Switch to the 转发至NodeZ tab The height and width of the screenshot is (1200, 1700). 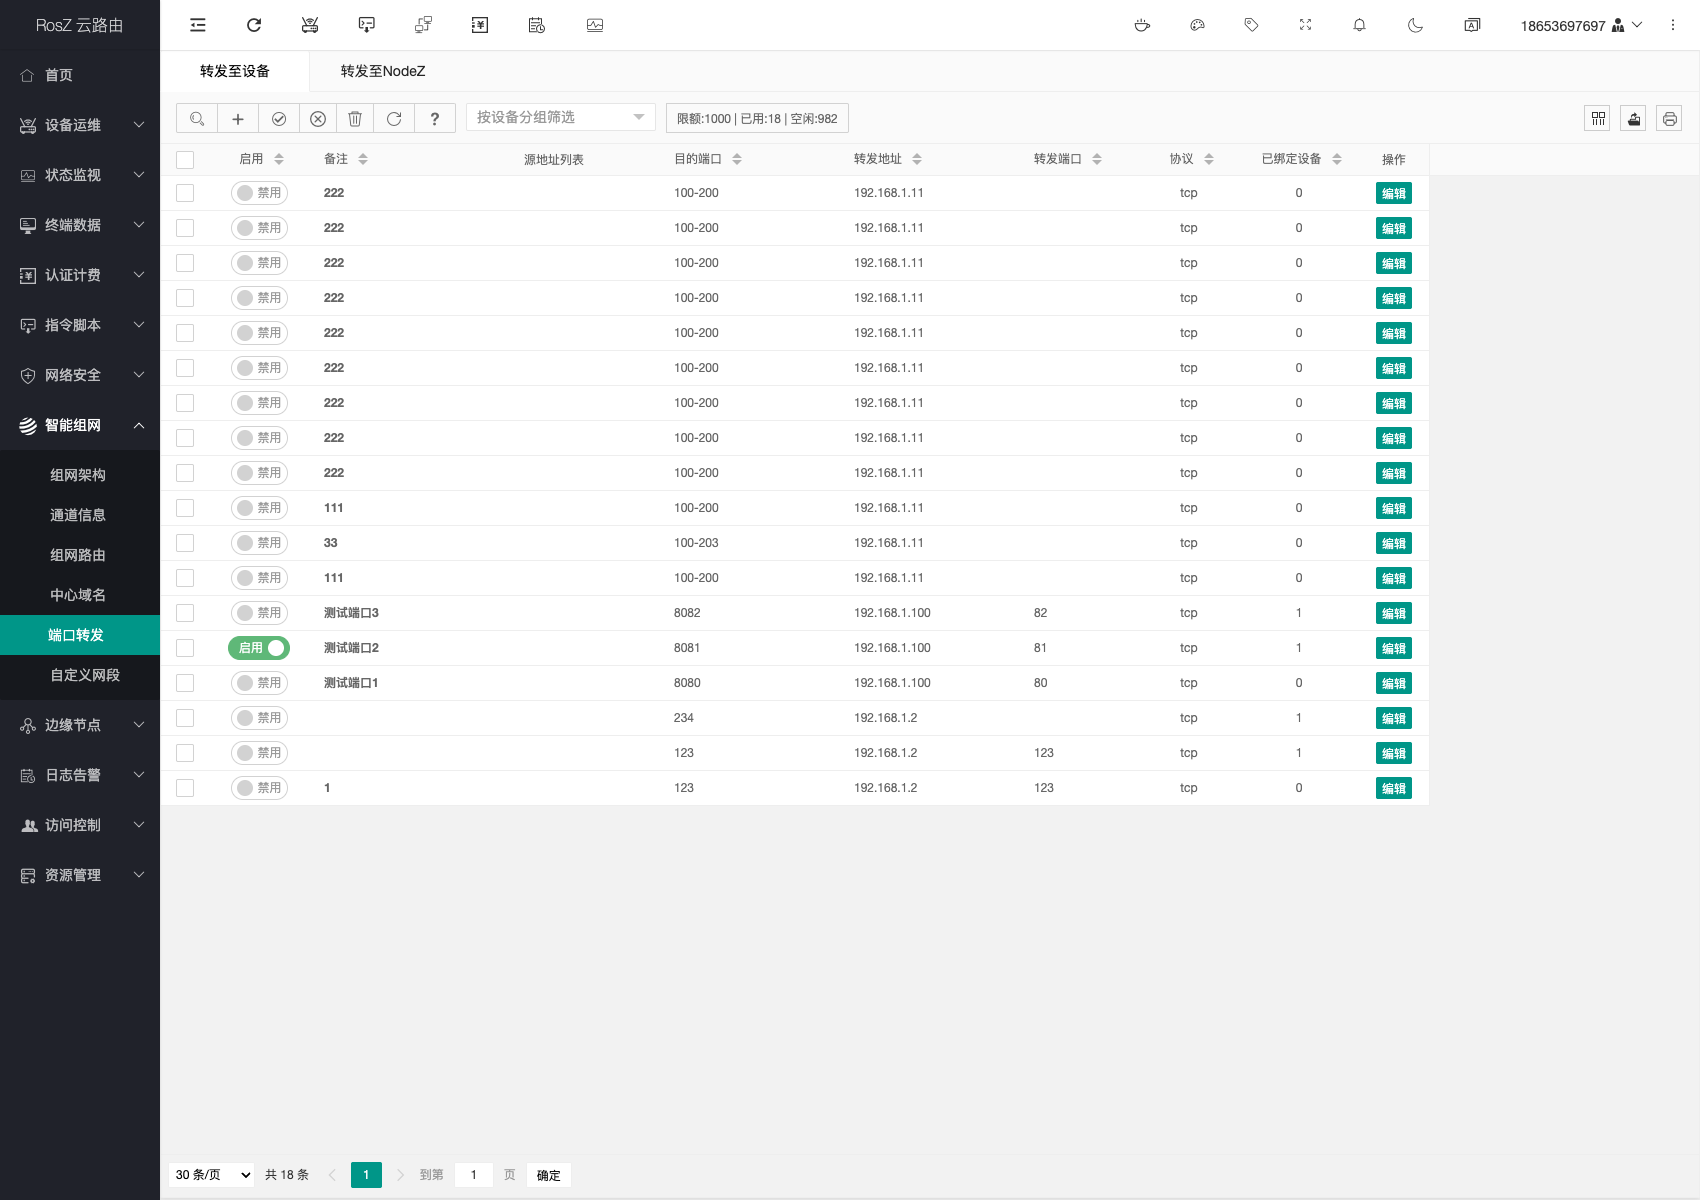coord(383,71)
